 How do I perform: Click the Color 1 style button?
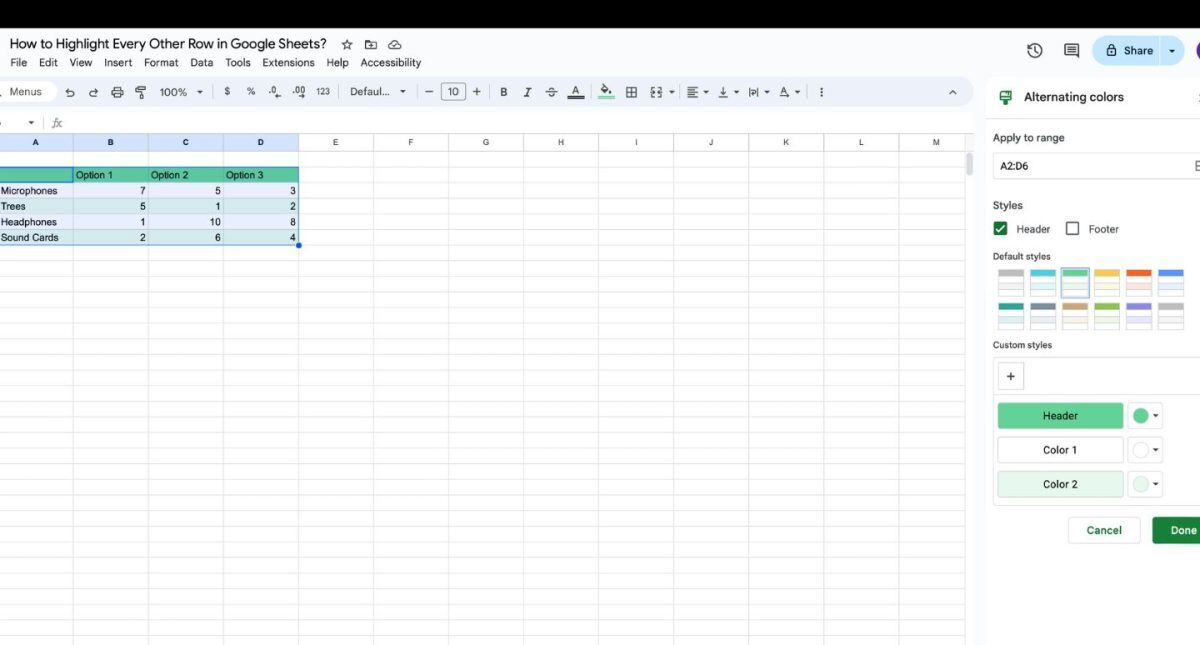click(1060, 450)
